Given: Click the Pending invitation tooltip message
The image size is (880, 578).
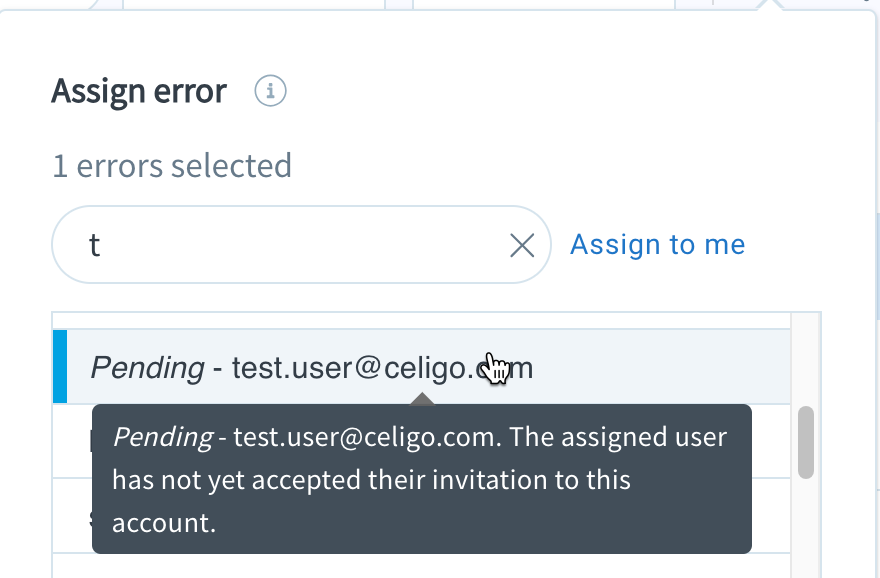Looking at the screenshot, I should [x=421, y=479].
